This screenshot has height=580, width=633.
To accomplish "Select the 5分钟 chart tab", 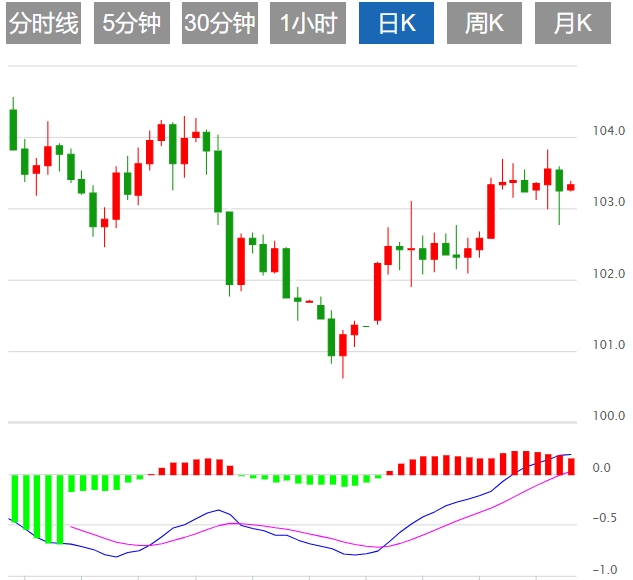I will [131, 24].
